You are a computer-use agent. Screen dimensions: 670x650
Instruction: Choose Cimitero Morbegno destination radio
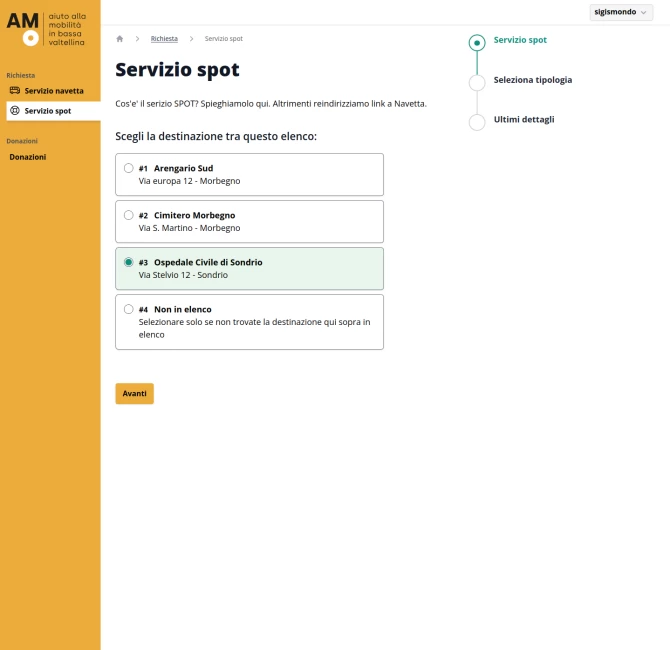128,215
